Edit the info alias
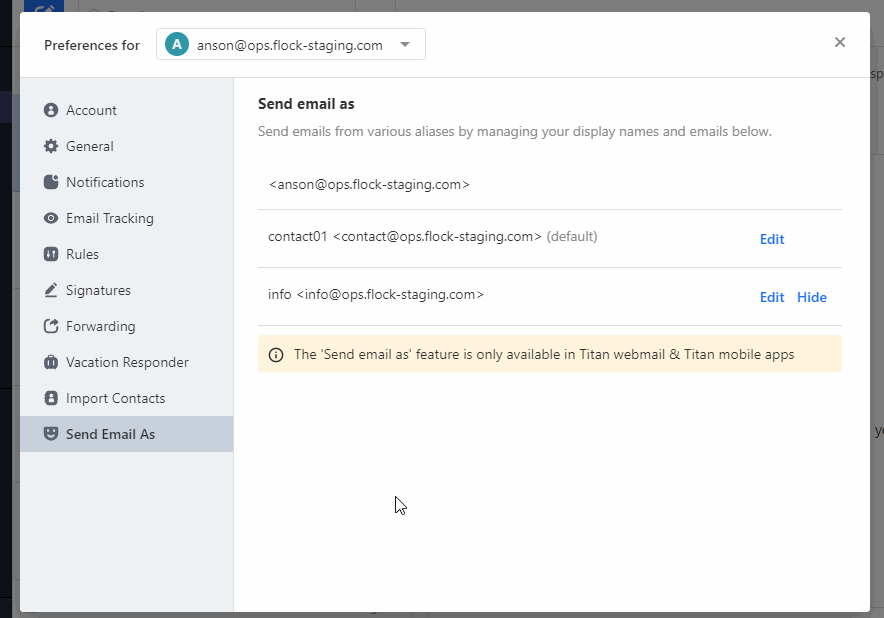884x618 pixels. coord(772,297)
